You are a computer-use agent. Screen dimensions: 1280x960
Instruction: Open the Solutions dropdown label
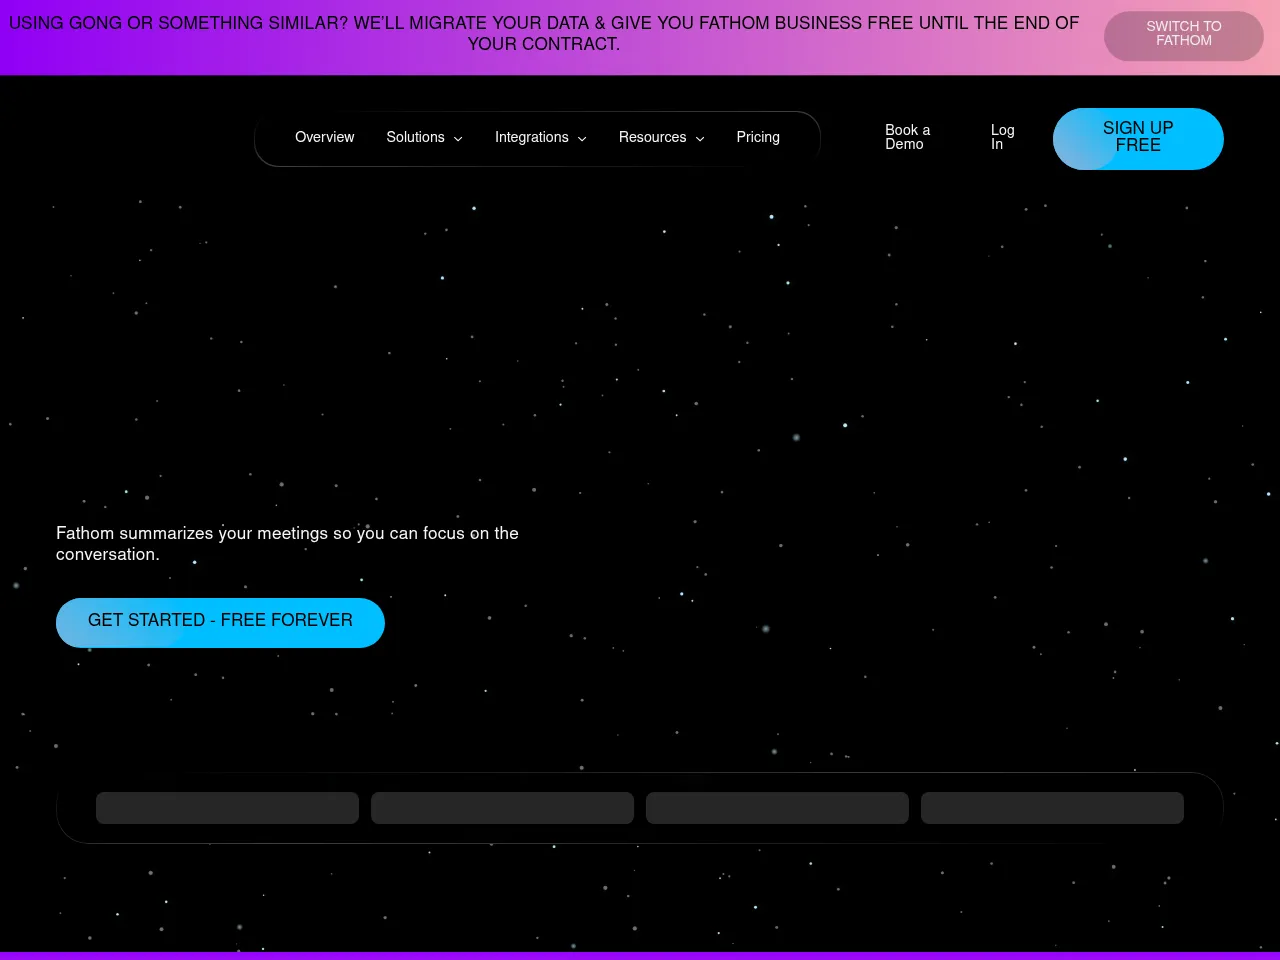tap(415, 137)
